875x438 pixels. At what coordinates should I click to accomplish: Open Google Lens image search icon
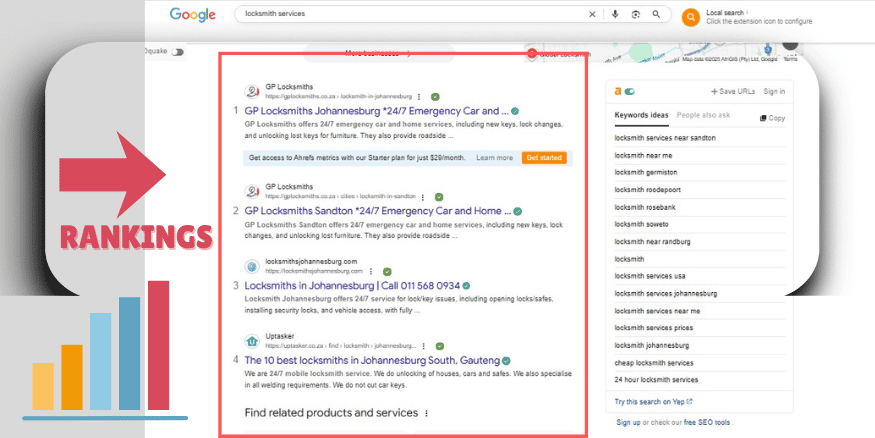click(x=634, y=15)
